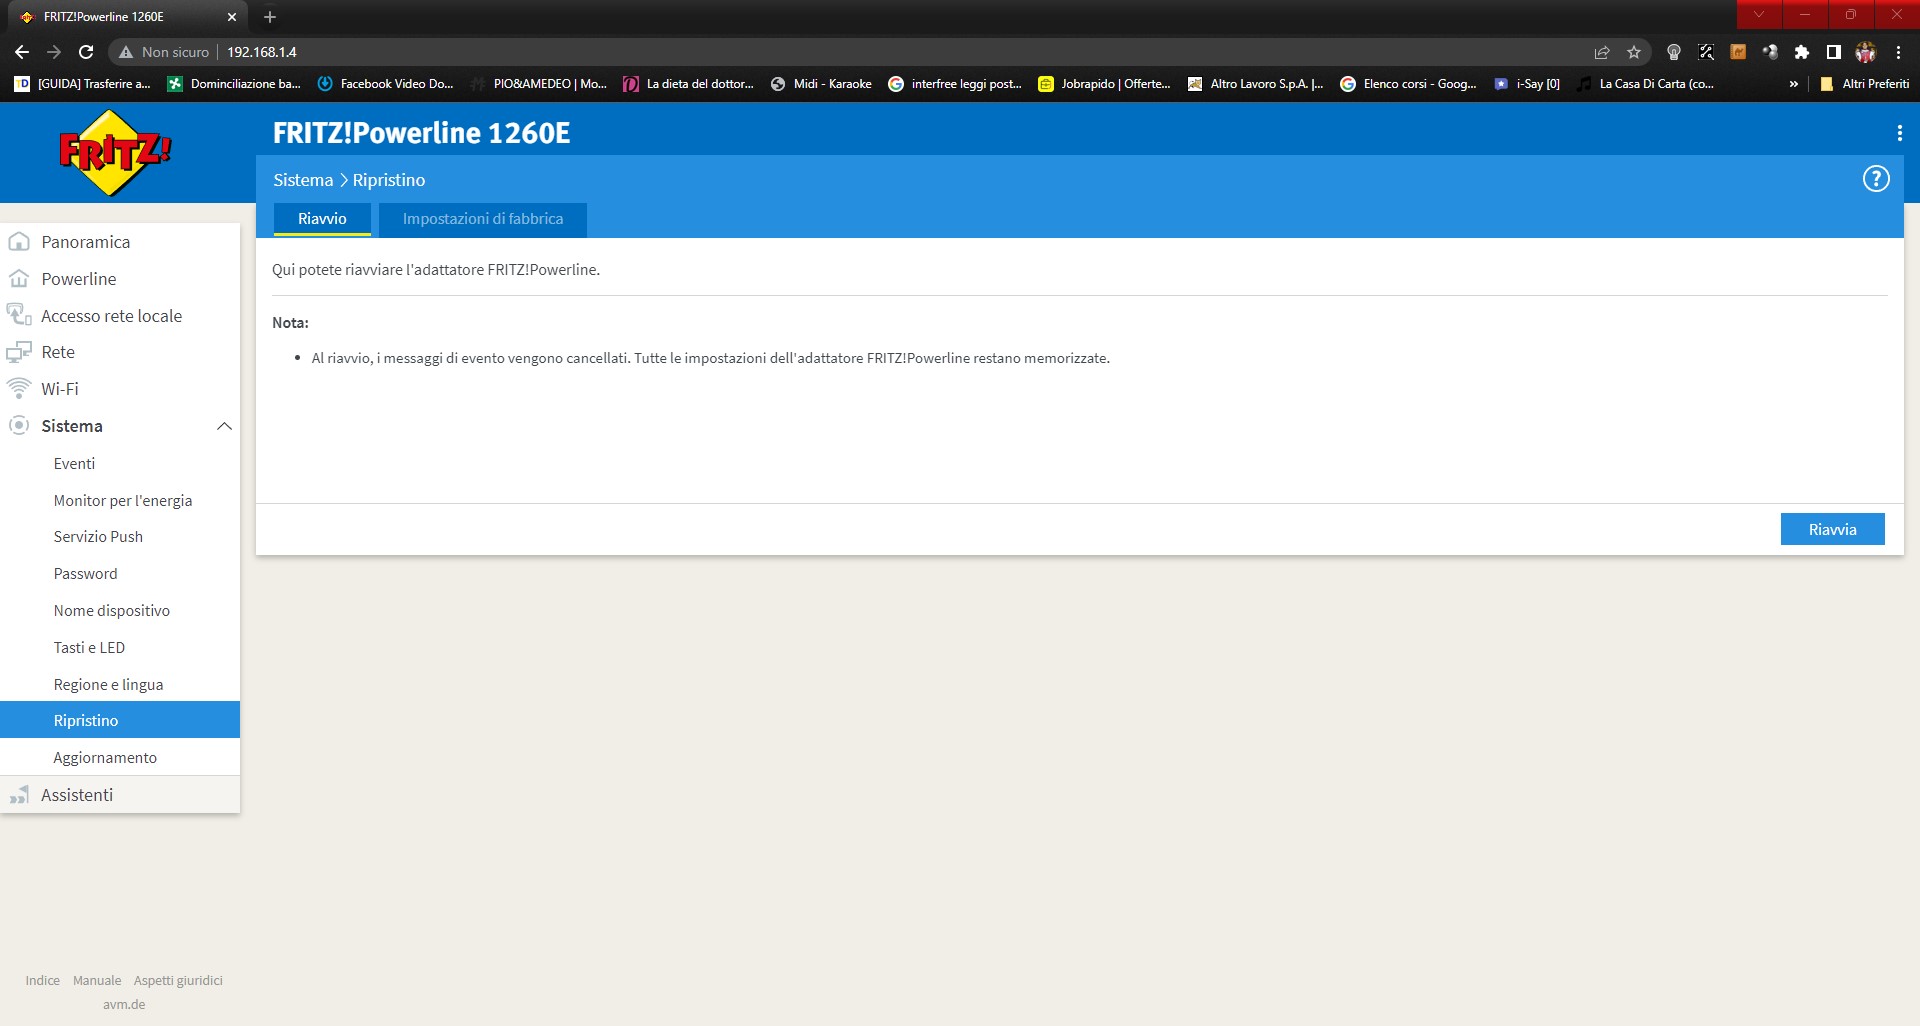Open a new browser tab with plus icon
The height and width of the screenshot is (1026, 1920).
tap(270, 17)
